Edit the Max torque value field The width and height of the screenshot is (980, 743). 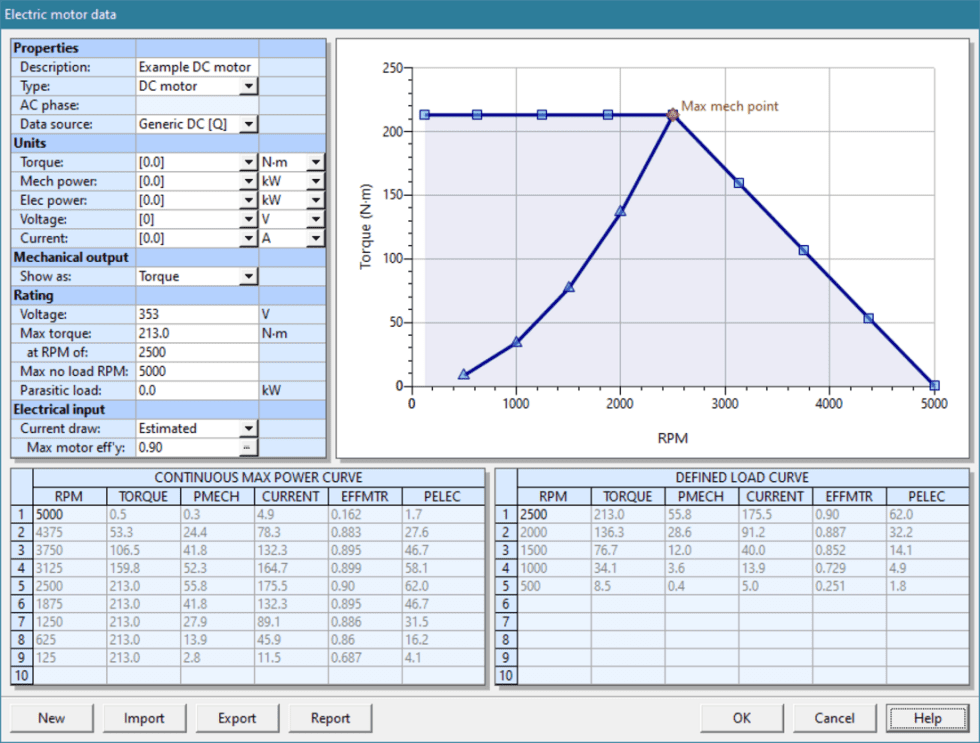click(196, 333)
